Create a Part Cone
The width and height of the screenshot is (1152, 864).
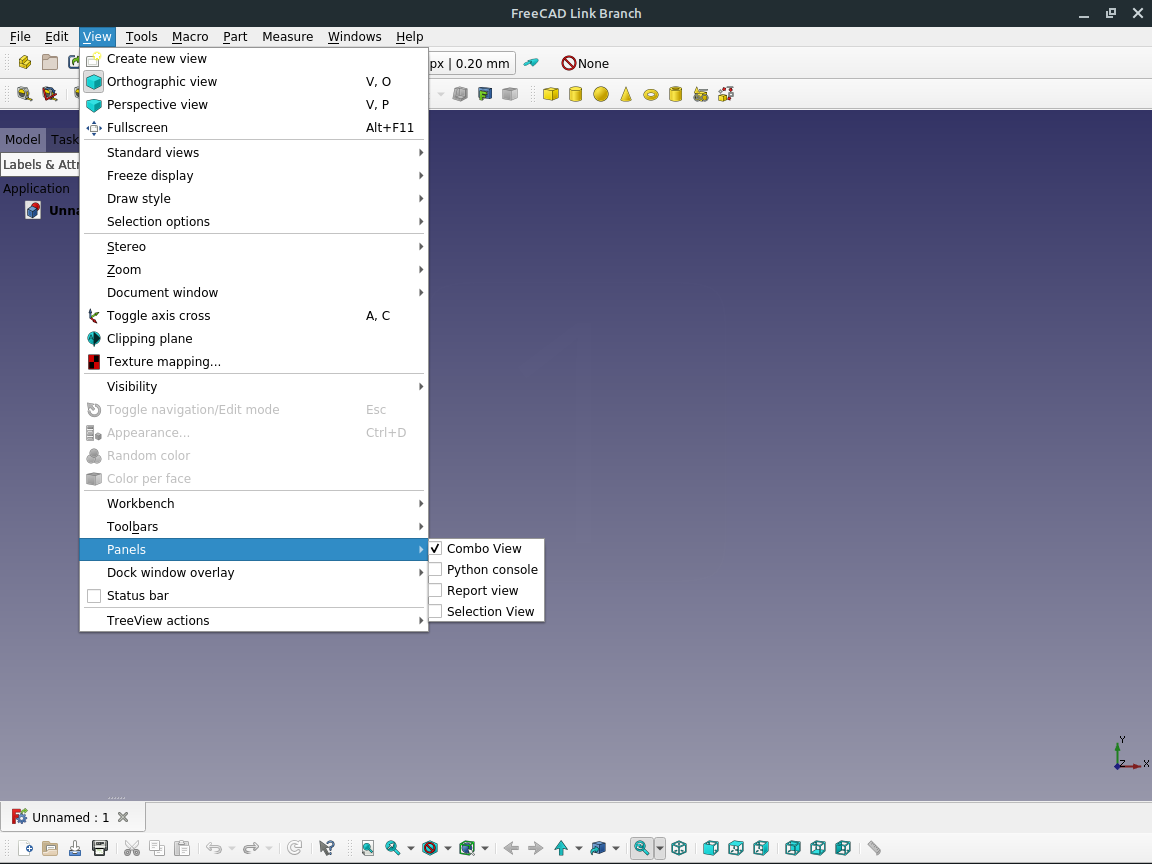pyautogui.click(x=624, y=93)
